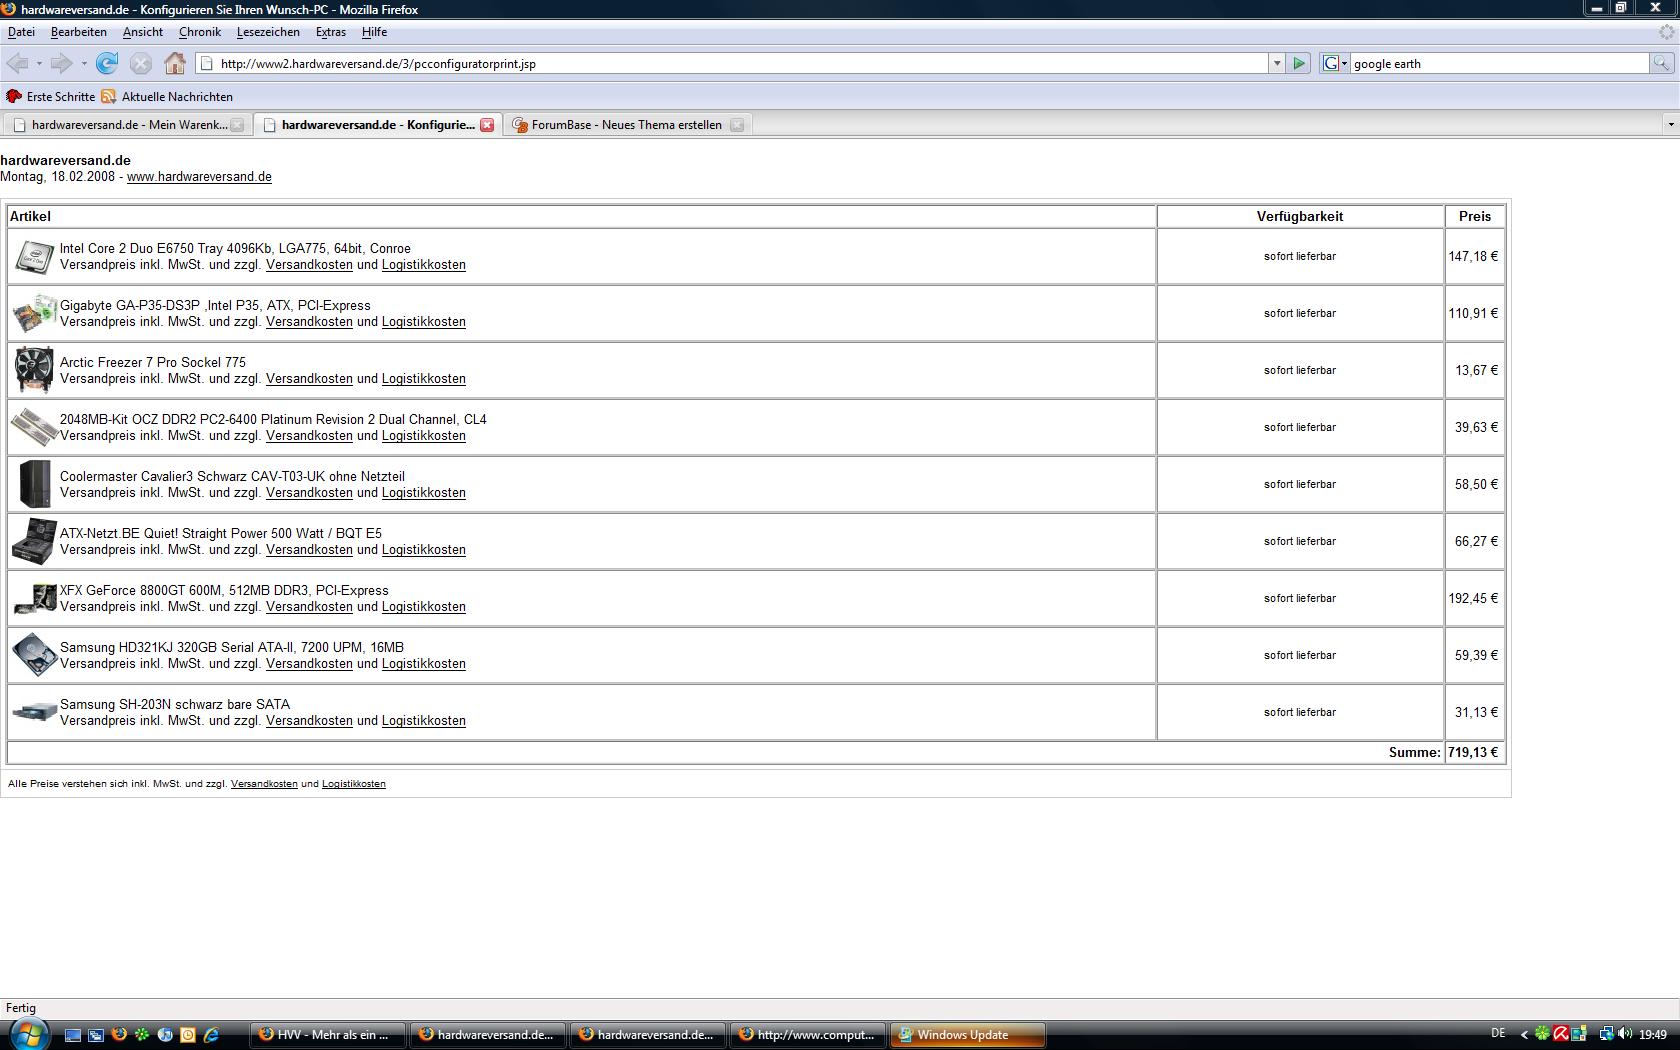Open the Google search engine selector
1680x1050 pixels.
1335,63
